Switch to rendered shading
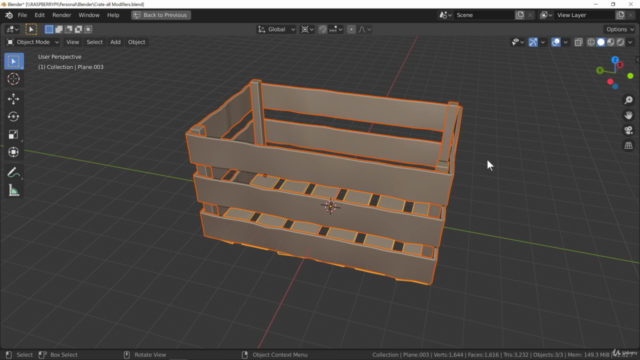 click(x=620, y=42)
